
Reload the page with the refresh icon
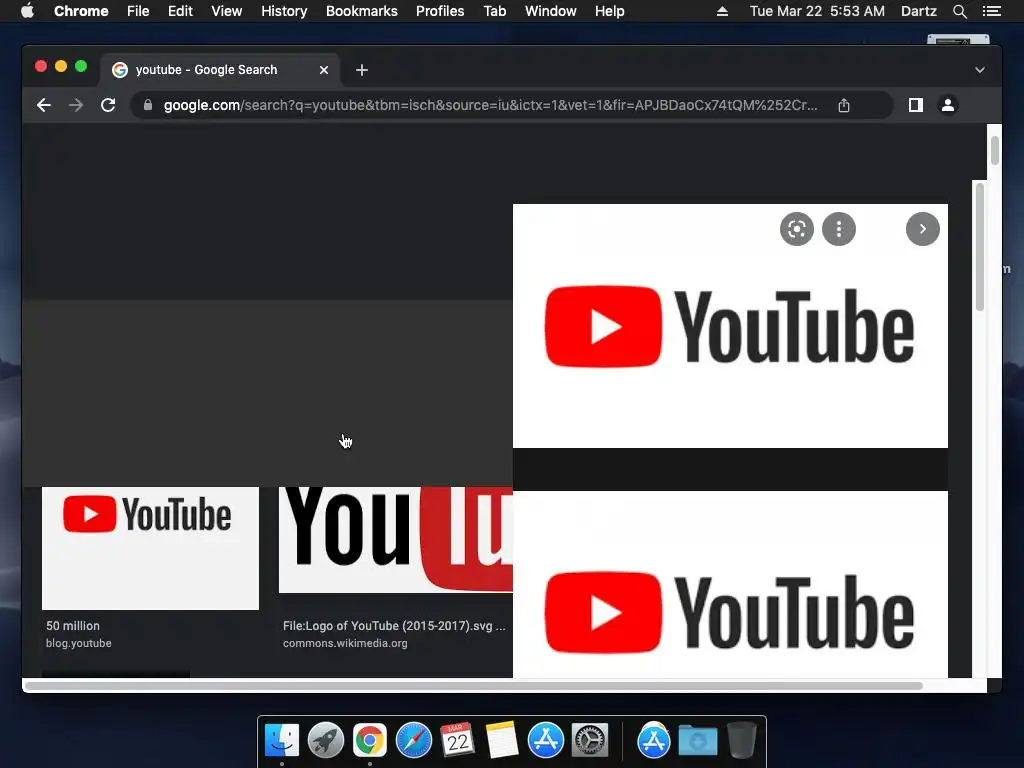coord(108,105)
